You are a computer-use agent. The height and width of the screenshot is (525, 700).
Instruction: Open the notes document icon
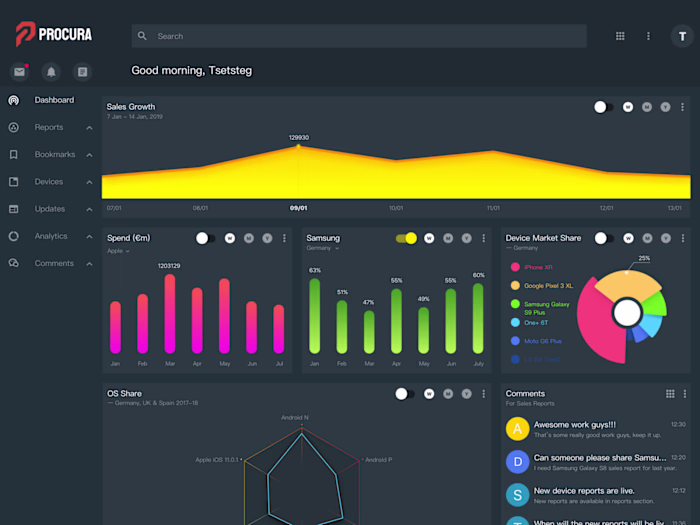(x=83, y=71)
